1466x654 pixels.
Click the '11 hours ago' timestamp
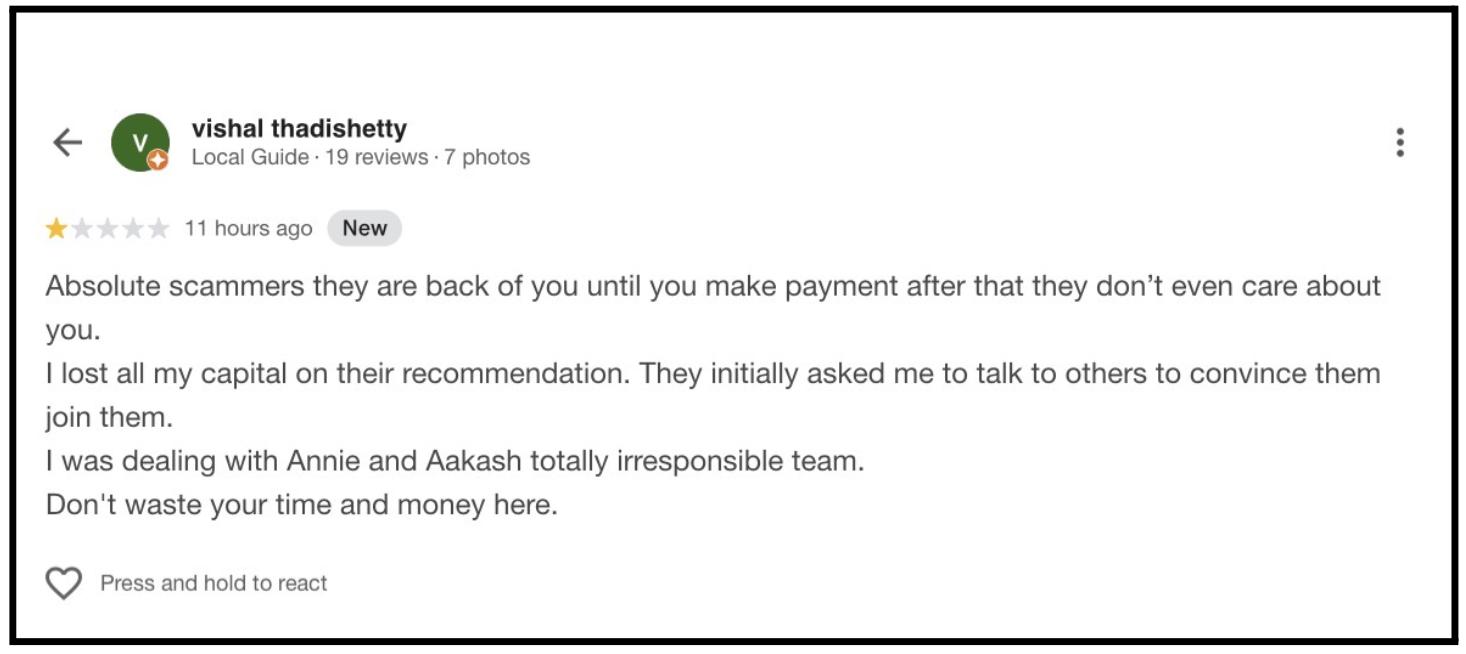point(248,229)
